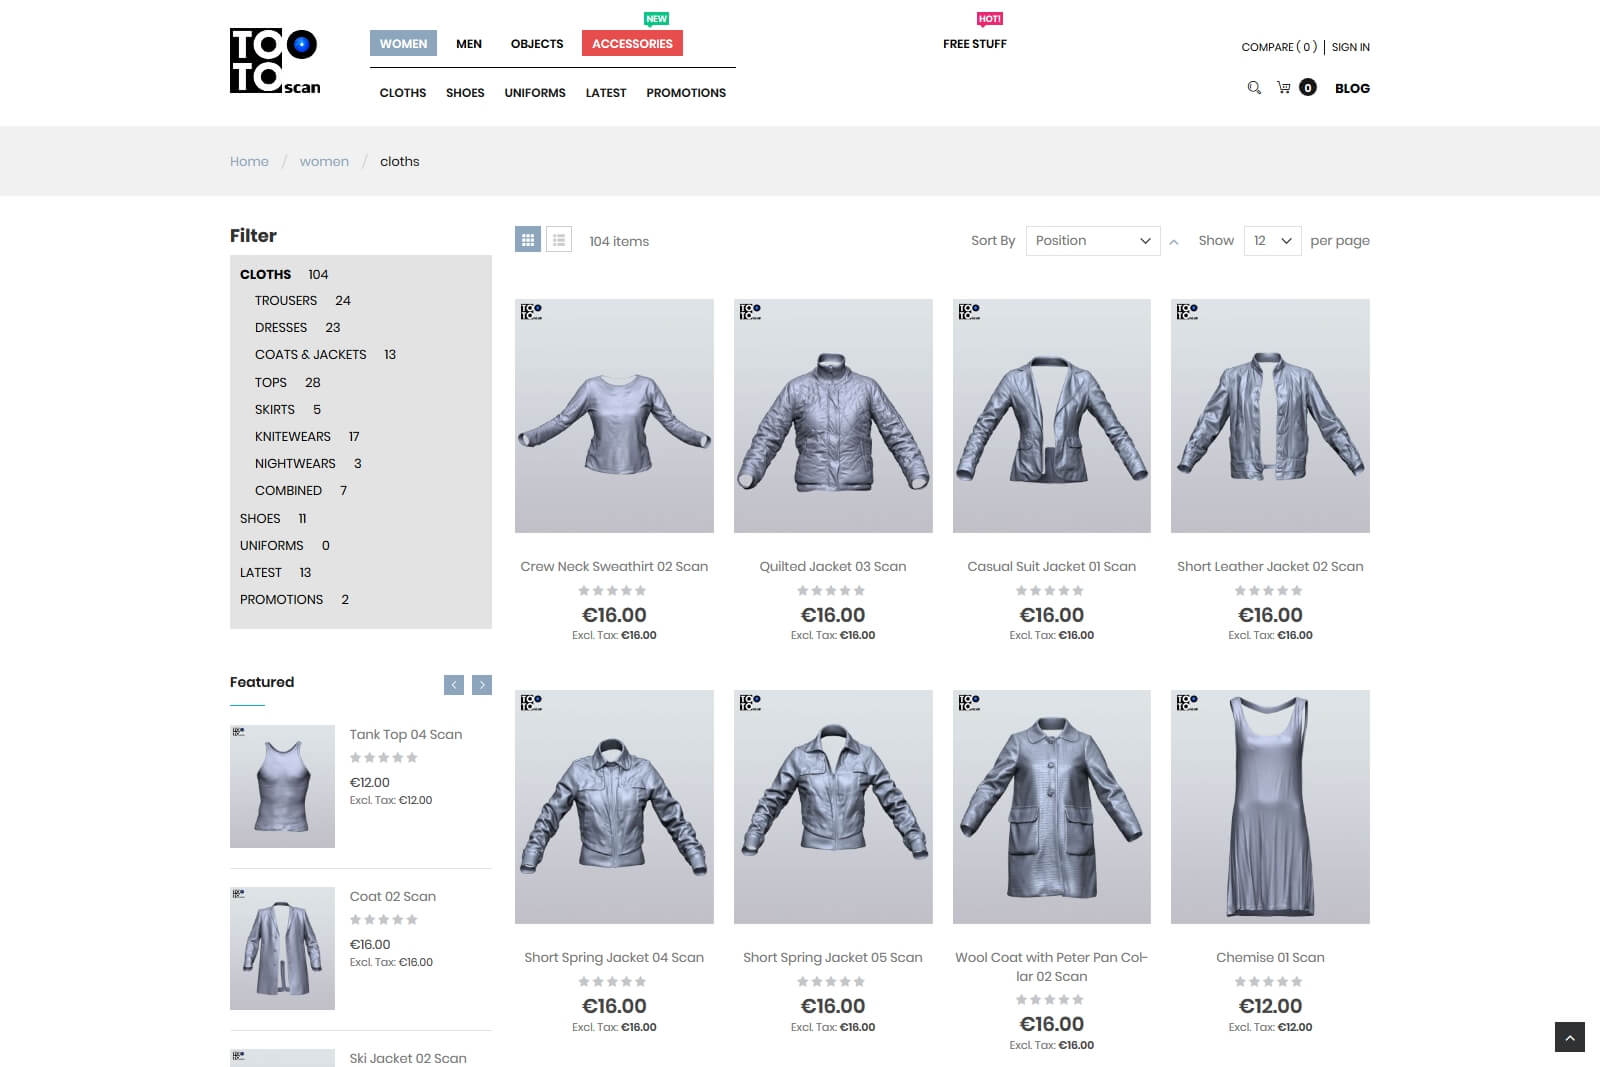Show previous featured products

pyautogui.click(x=454, y=685)
